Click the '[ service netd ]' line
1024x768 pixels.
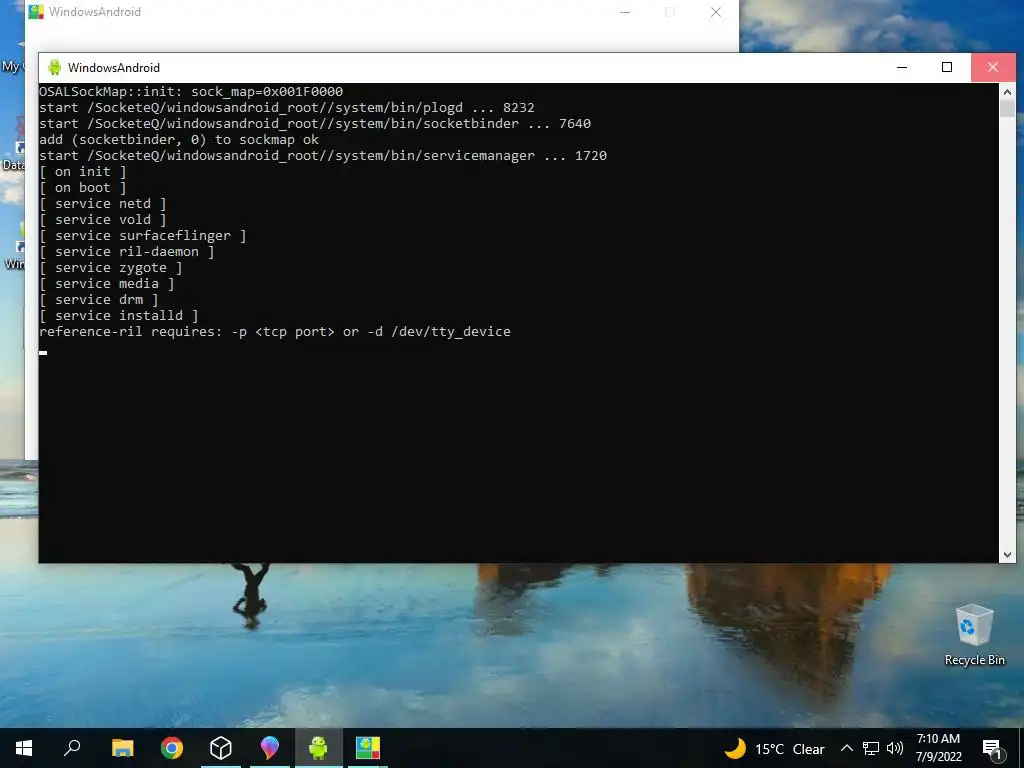(103, 204)
